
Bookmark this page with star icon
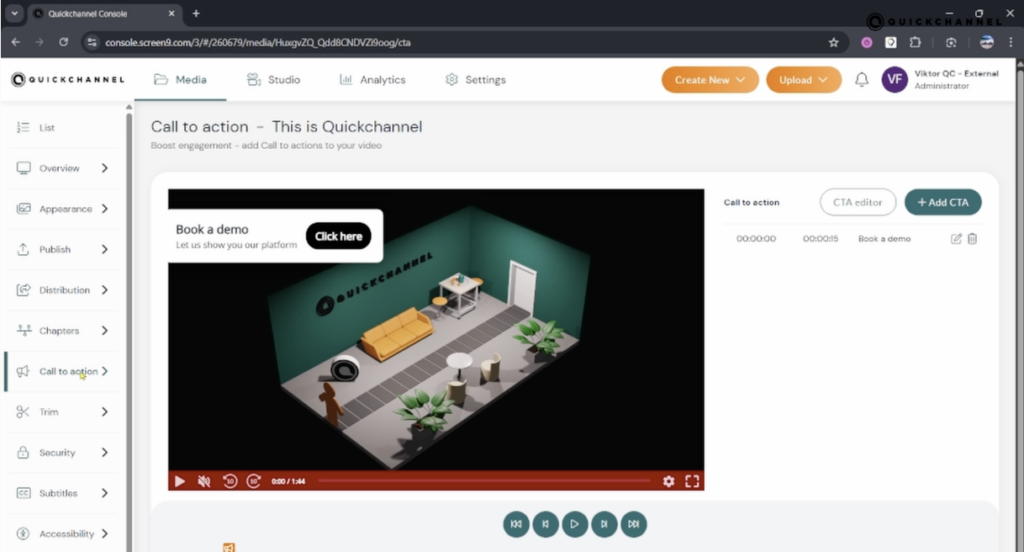click(x=833, y=42)
